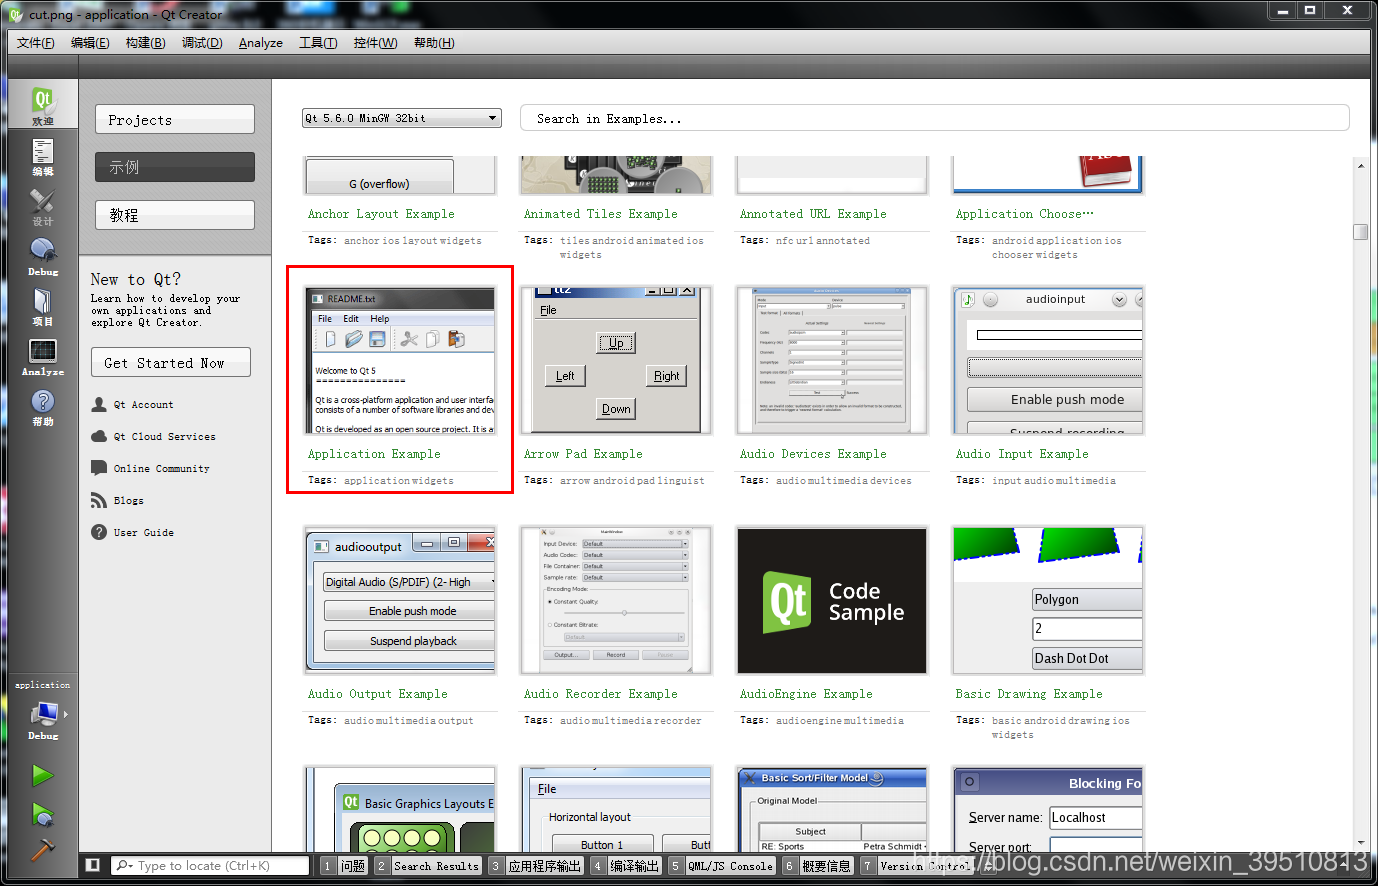1378x886 pixels.
Task: Select the 教程 (Tutorials) tab button
Action: 175,215
